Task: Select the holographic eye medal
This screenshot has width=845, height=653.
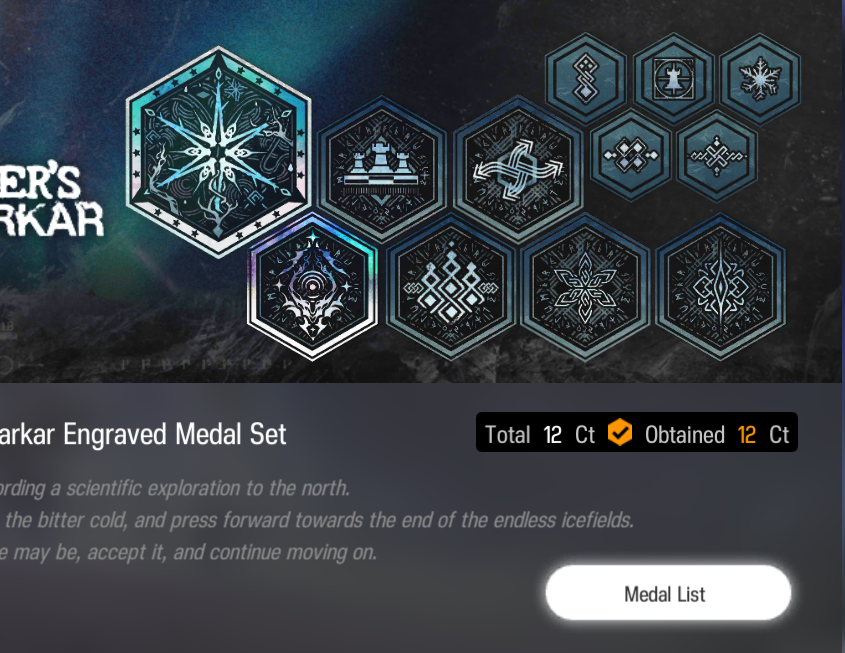Action: (x=313, y=287)
